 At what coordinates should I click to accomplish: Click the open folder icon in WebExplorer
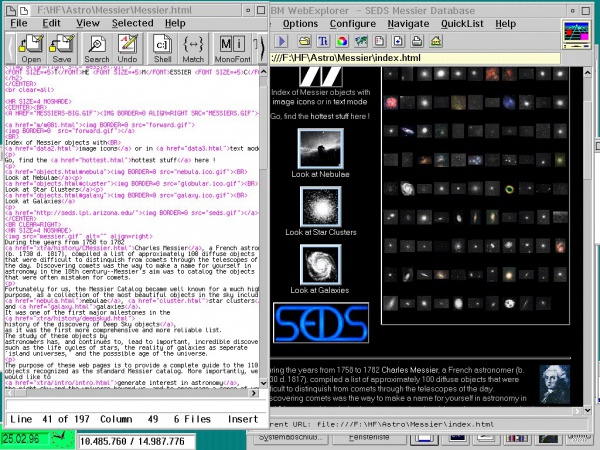pos(304,41)
